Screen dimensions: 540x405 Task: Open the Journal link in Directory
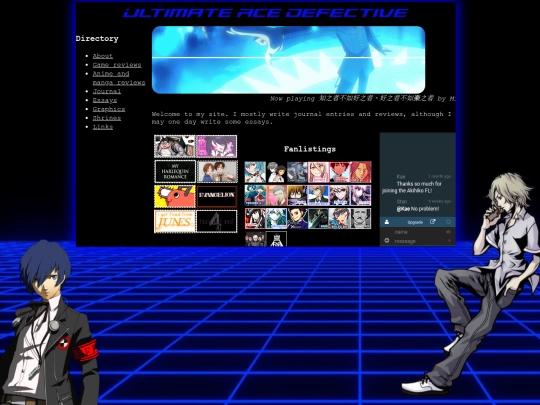click(107, 91)
